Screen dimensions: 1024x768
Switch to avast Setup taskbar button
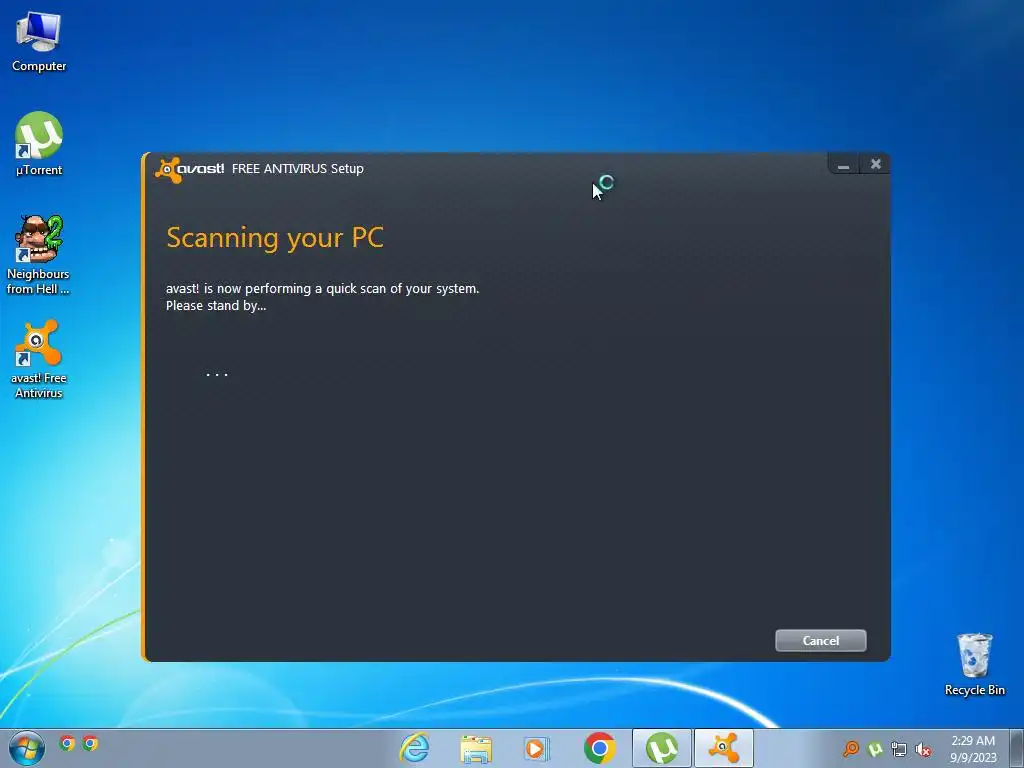point(724,748)
